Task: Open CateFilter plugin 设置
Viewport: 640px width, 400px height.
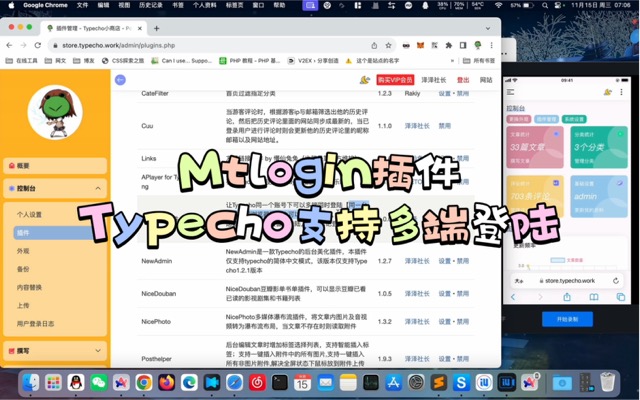Action: (x=444, y=93)
